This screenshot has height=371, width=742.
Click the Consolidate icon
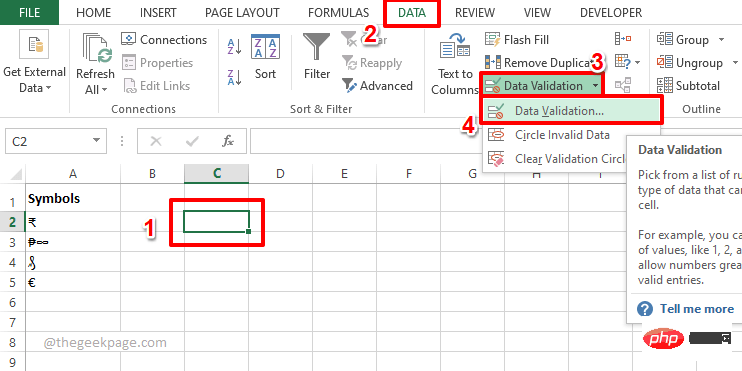pos(623,39)
